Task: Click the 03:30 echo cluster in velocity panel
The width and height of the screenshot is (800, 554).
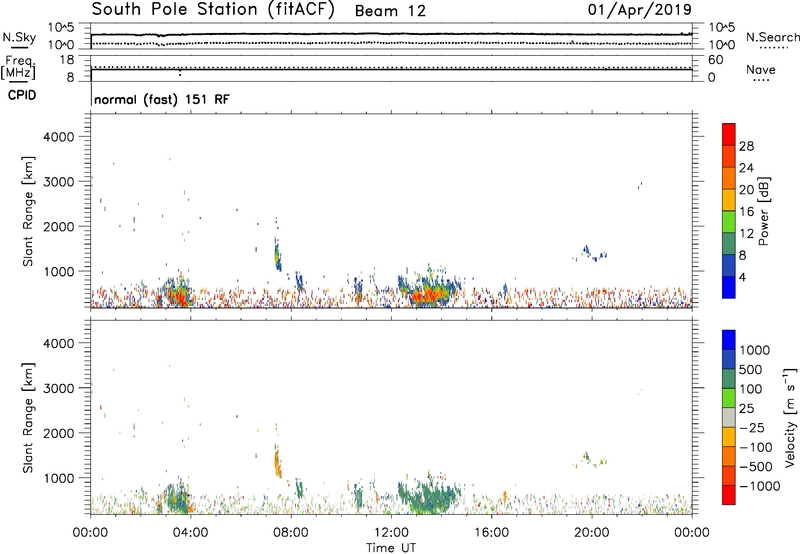Action: point(178,496)
